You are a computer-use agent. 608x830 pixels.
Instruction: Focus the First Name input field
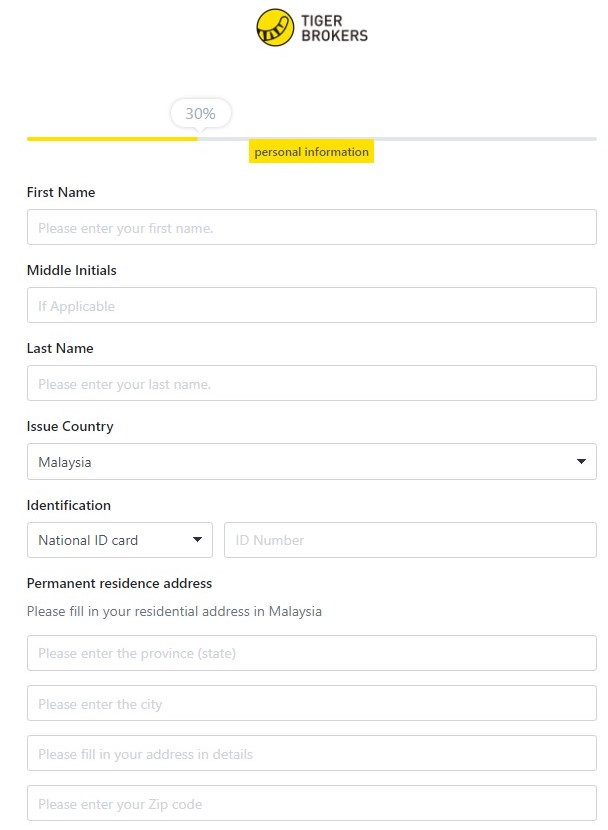pos(312,227)
